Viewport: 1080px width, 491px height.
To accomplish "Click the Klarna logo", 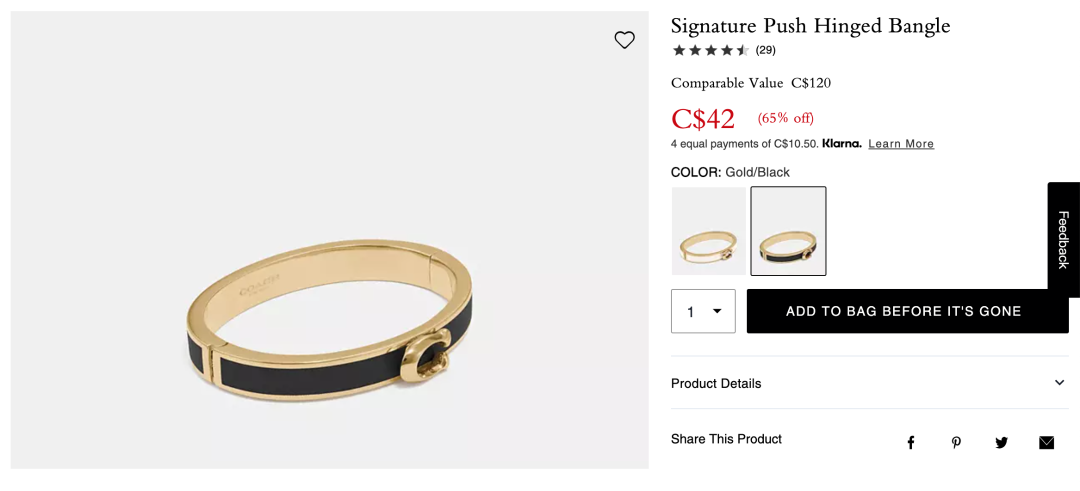I will coord(841,144).
